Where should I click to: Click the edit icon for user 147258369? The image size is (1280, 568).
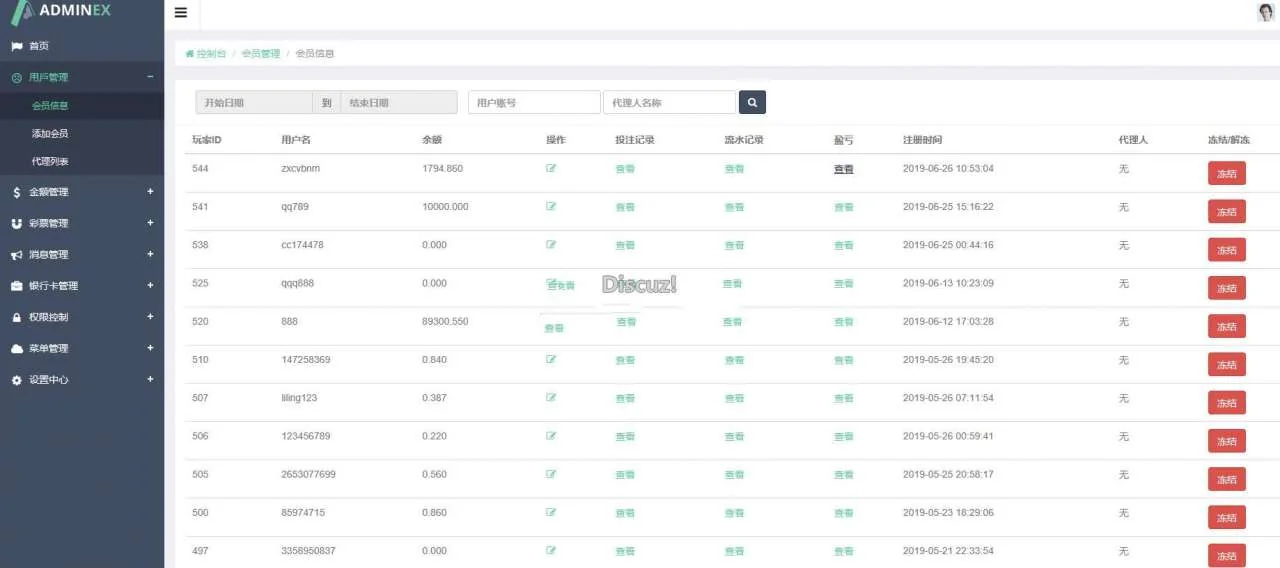point(551,359)
